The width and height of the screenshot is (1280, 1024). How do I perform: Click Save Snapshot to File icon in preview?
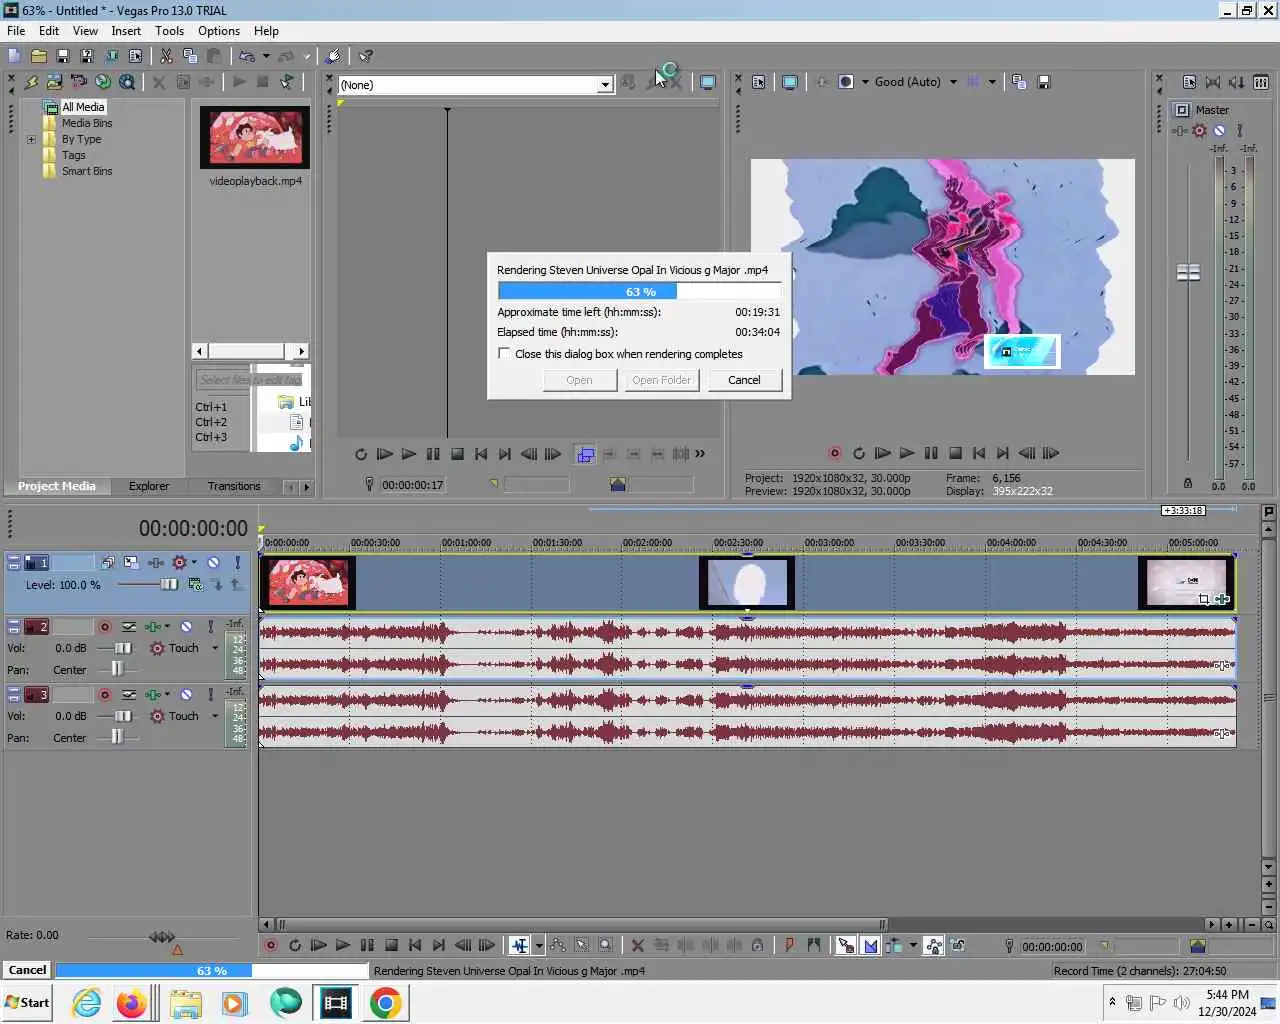pos(1043,82)
